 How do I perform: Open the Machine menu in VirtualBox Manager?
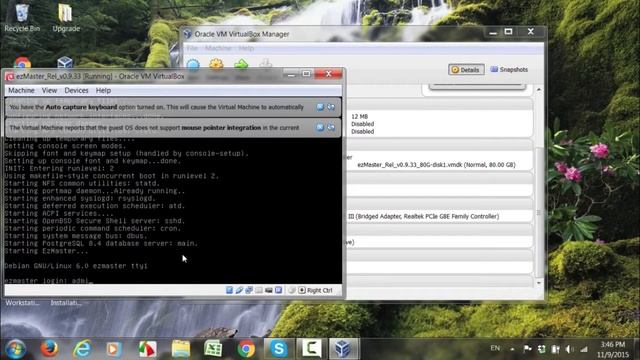(x=218, y=48)
